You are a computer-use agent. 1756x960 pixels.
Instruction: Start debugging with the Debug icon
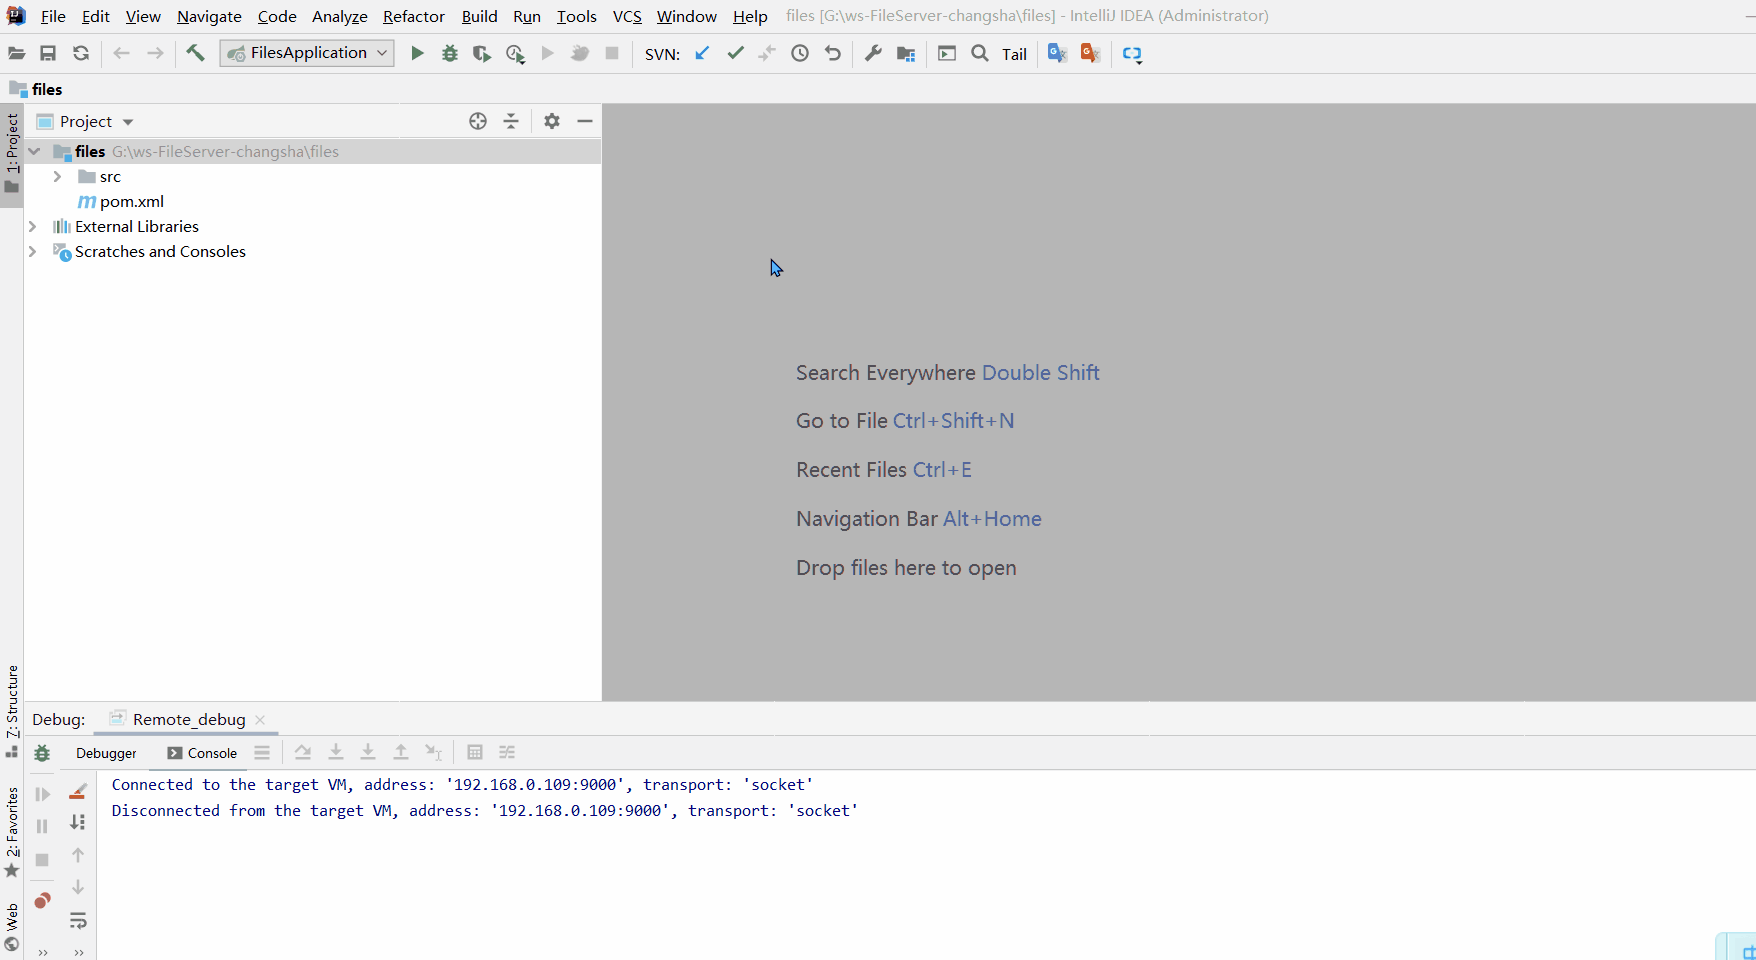pos(449,53)
